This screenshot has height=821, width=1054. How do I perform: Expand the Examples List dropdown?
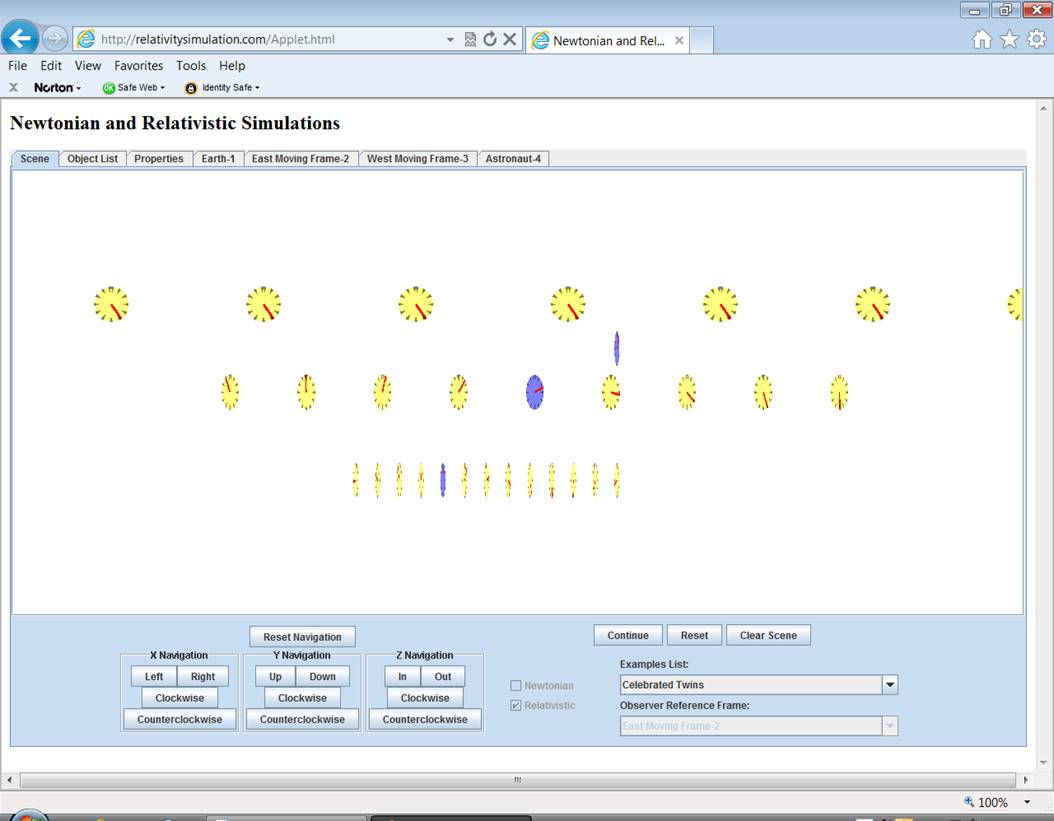889,685
